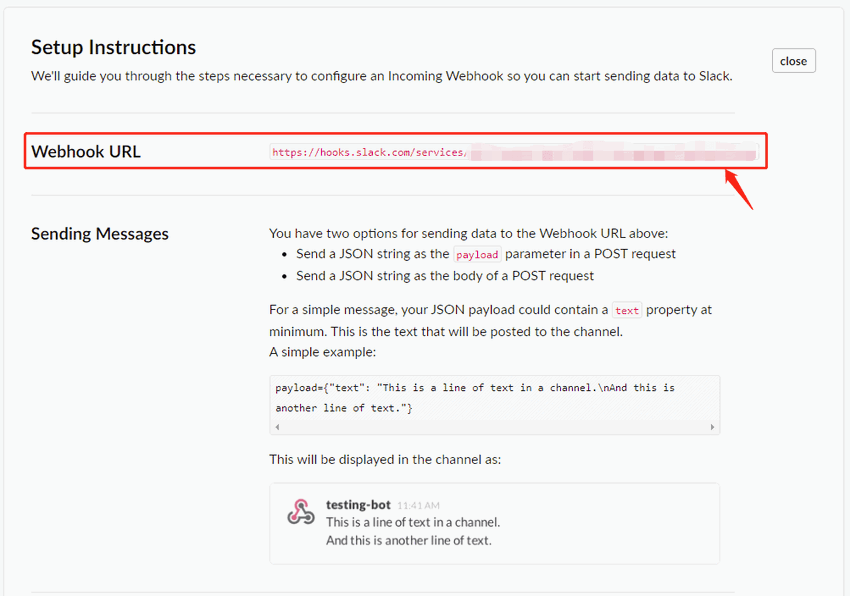This screenshot has width=850, height=596.
Task: Click the bold "Webhook URL" label
Action: [x=86, y=152]
